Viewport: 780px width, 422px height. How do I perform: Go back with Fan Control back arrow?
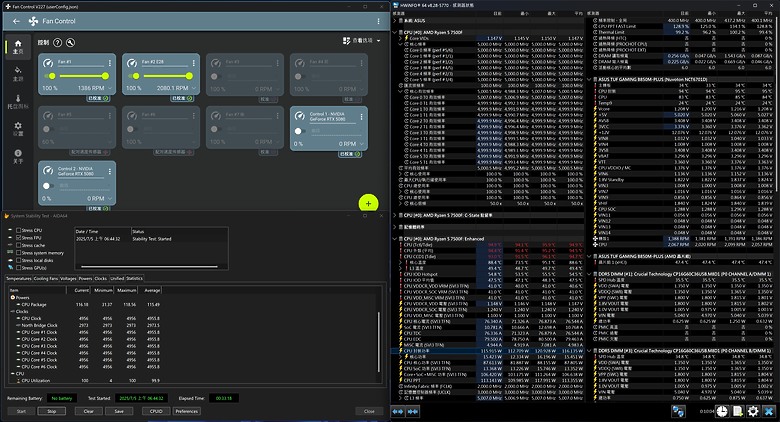click(16, 21)
